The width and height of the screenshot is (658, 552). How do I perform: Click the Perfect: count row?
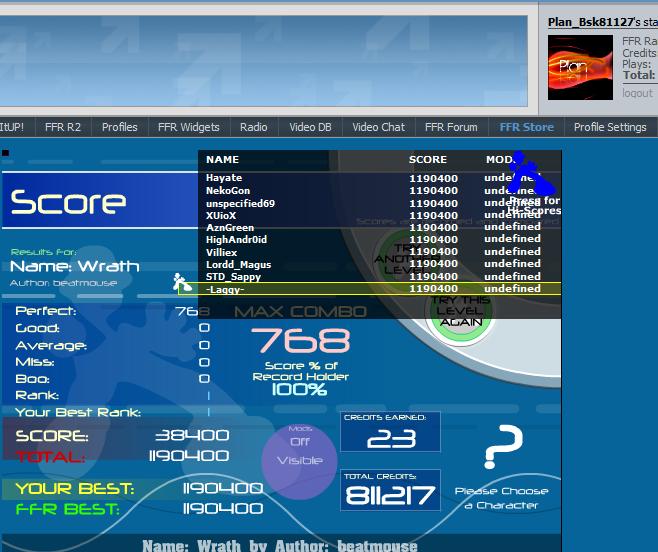(112, 311)
